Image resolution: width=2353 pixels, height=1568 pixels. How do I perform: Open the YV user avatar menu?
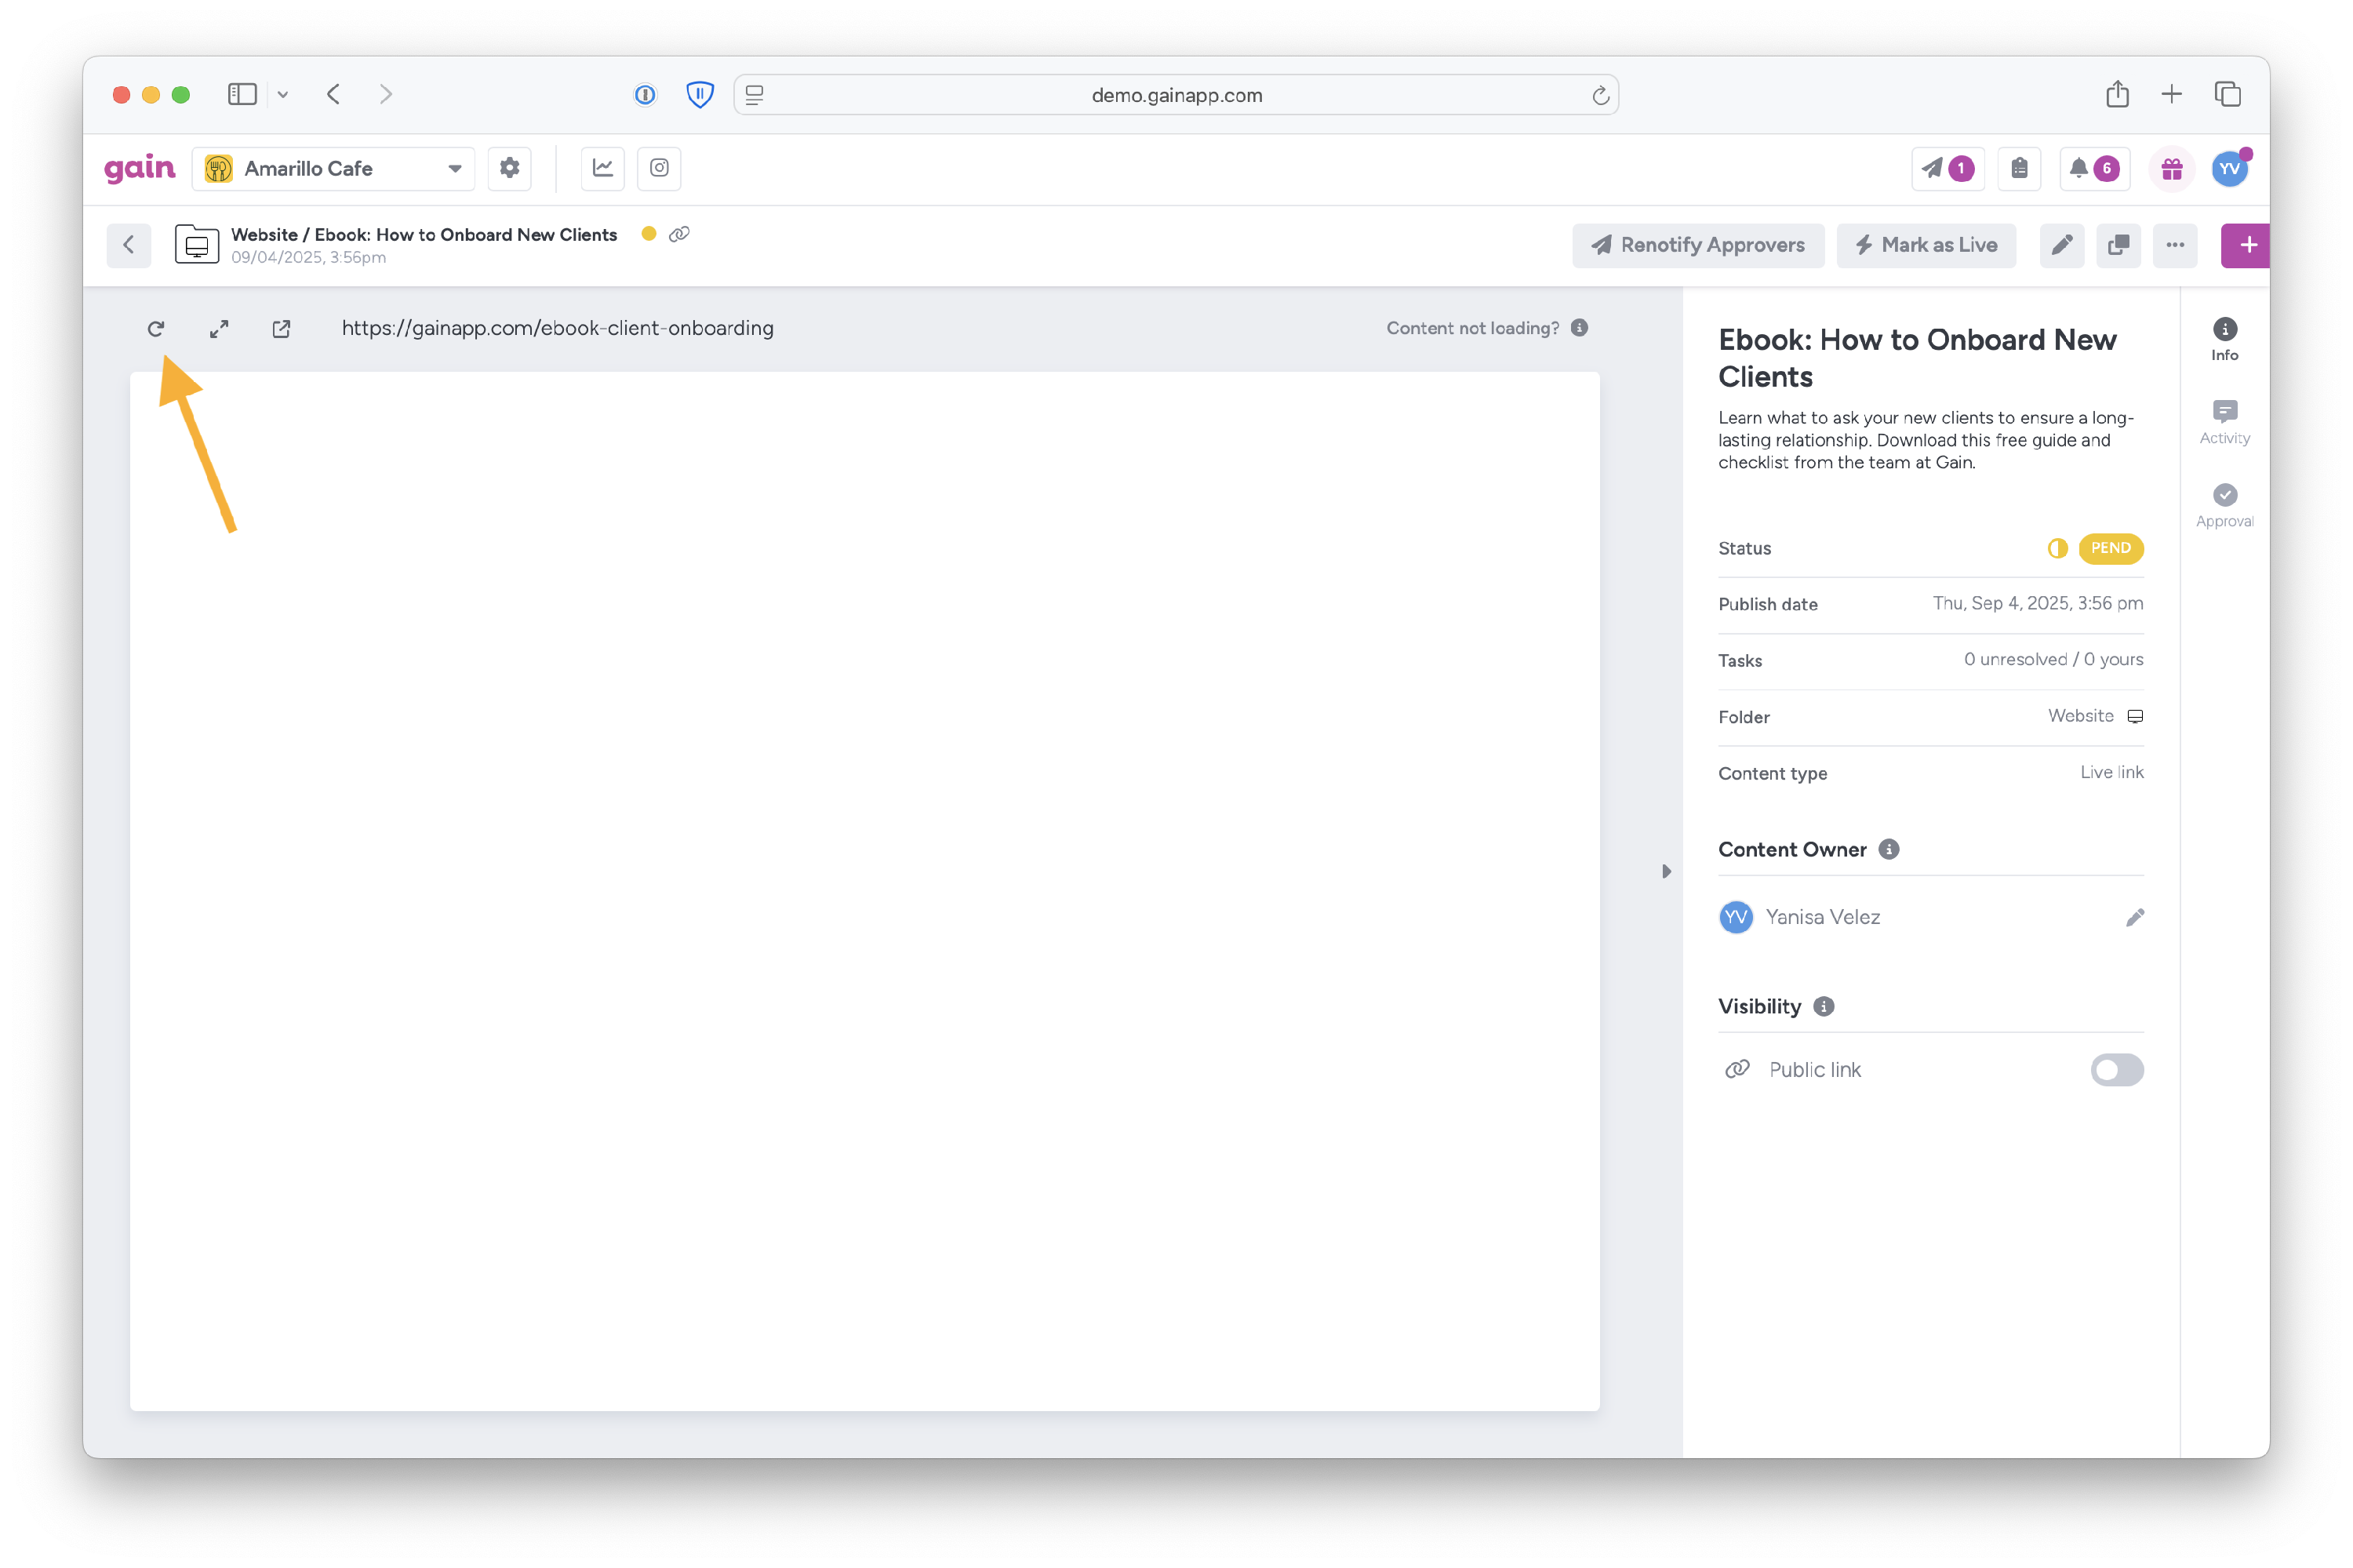(x=2230, y=168)
